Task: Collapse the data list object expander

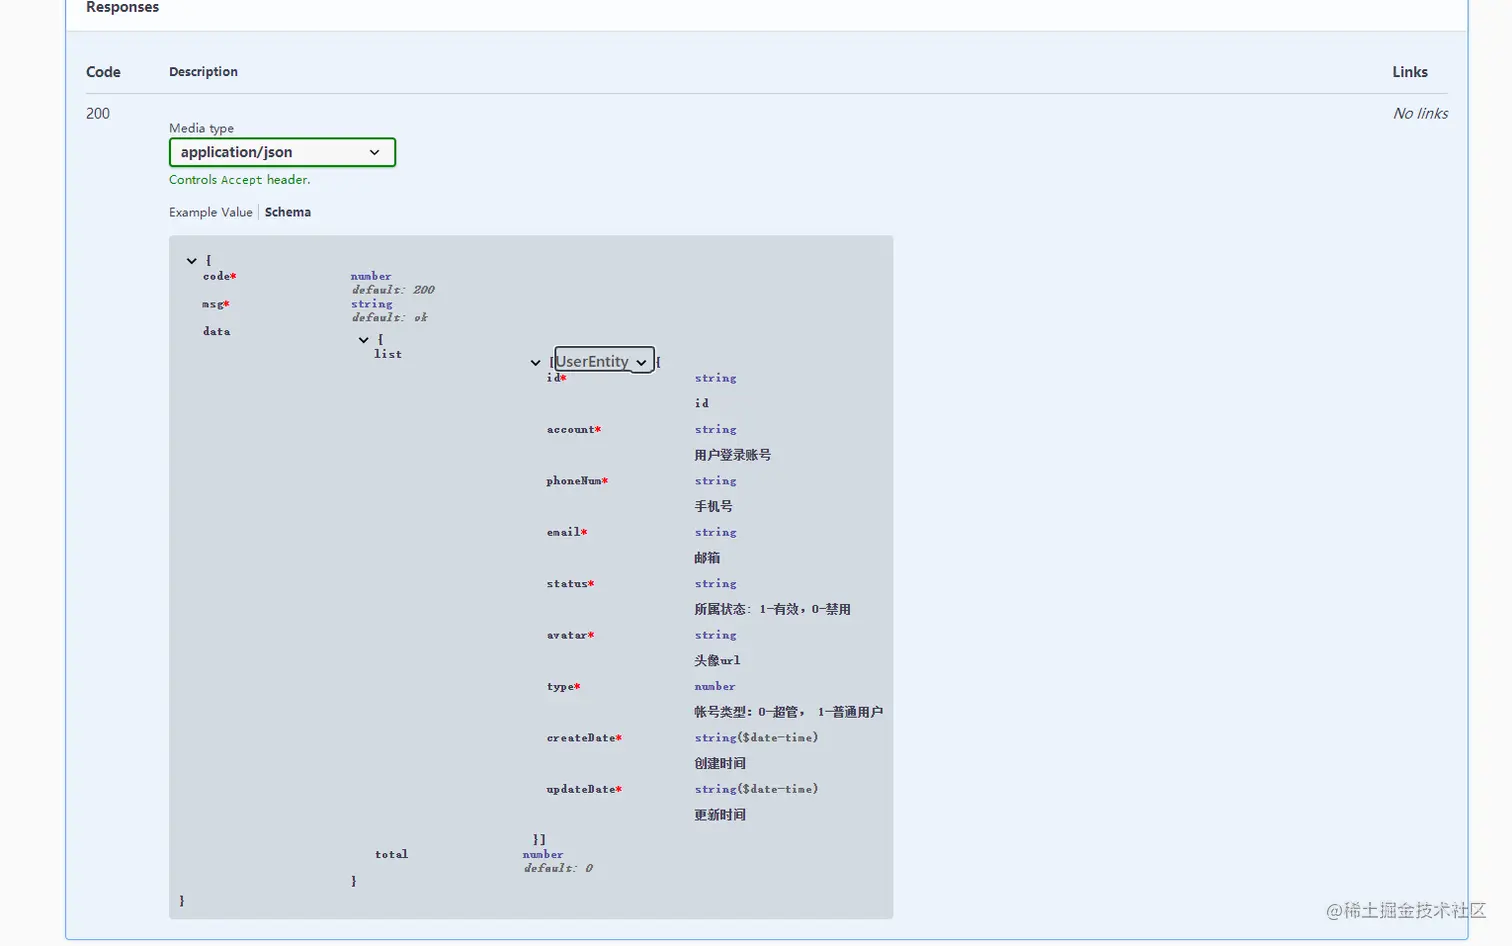Action: click(363, 339)
